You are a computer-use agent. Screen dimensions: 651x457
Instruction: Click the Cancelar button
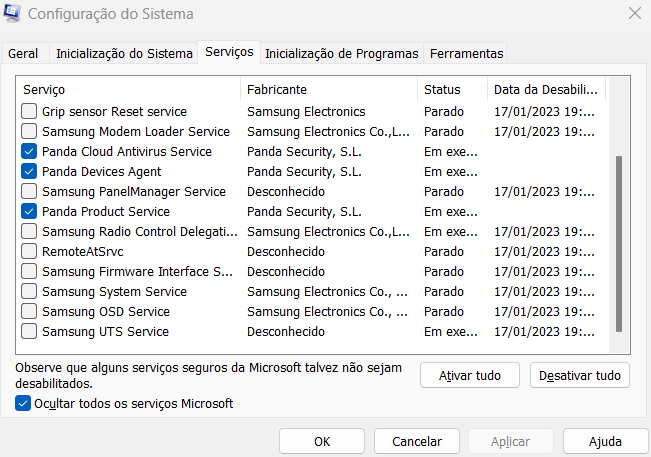click(417, 441)
